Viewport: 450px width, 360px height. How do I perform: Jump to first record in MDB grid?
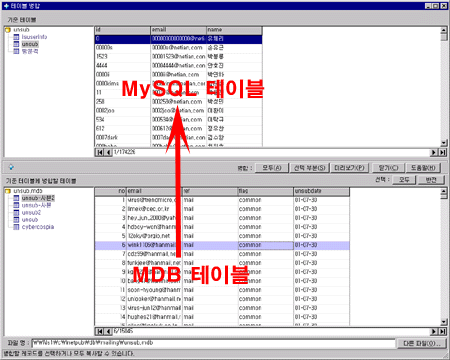click(99, 331)
